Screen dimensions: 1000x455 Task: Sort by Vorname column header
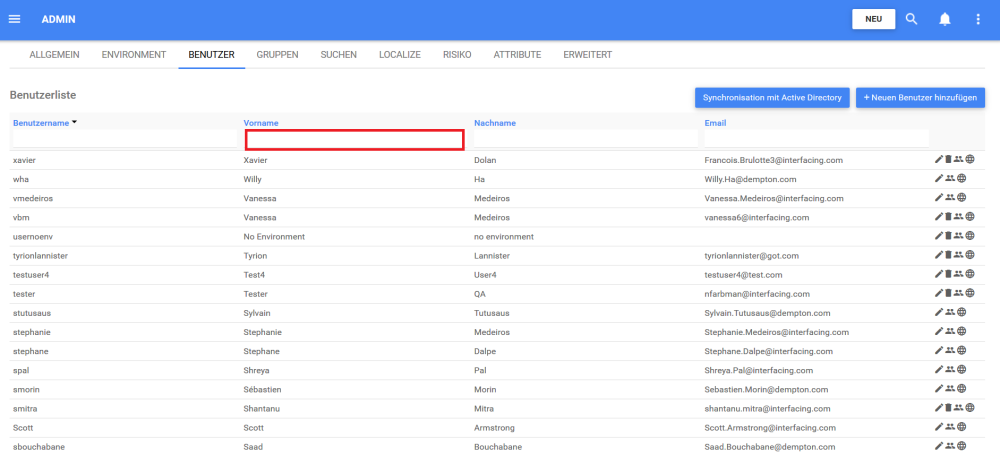(x=261, y=123)
